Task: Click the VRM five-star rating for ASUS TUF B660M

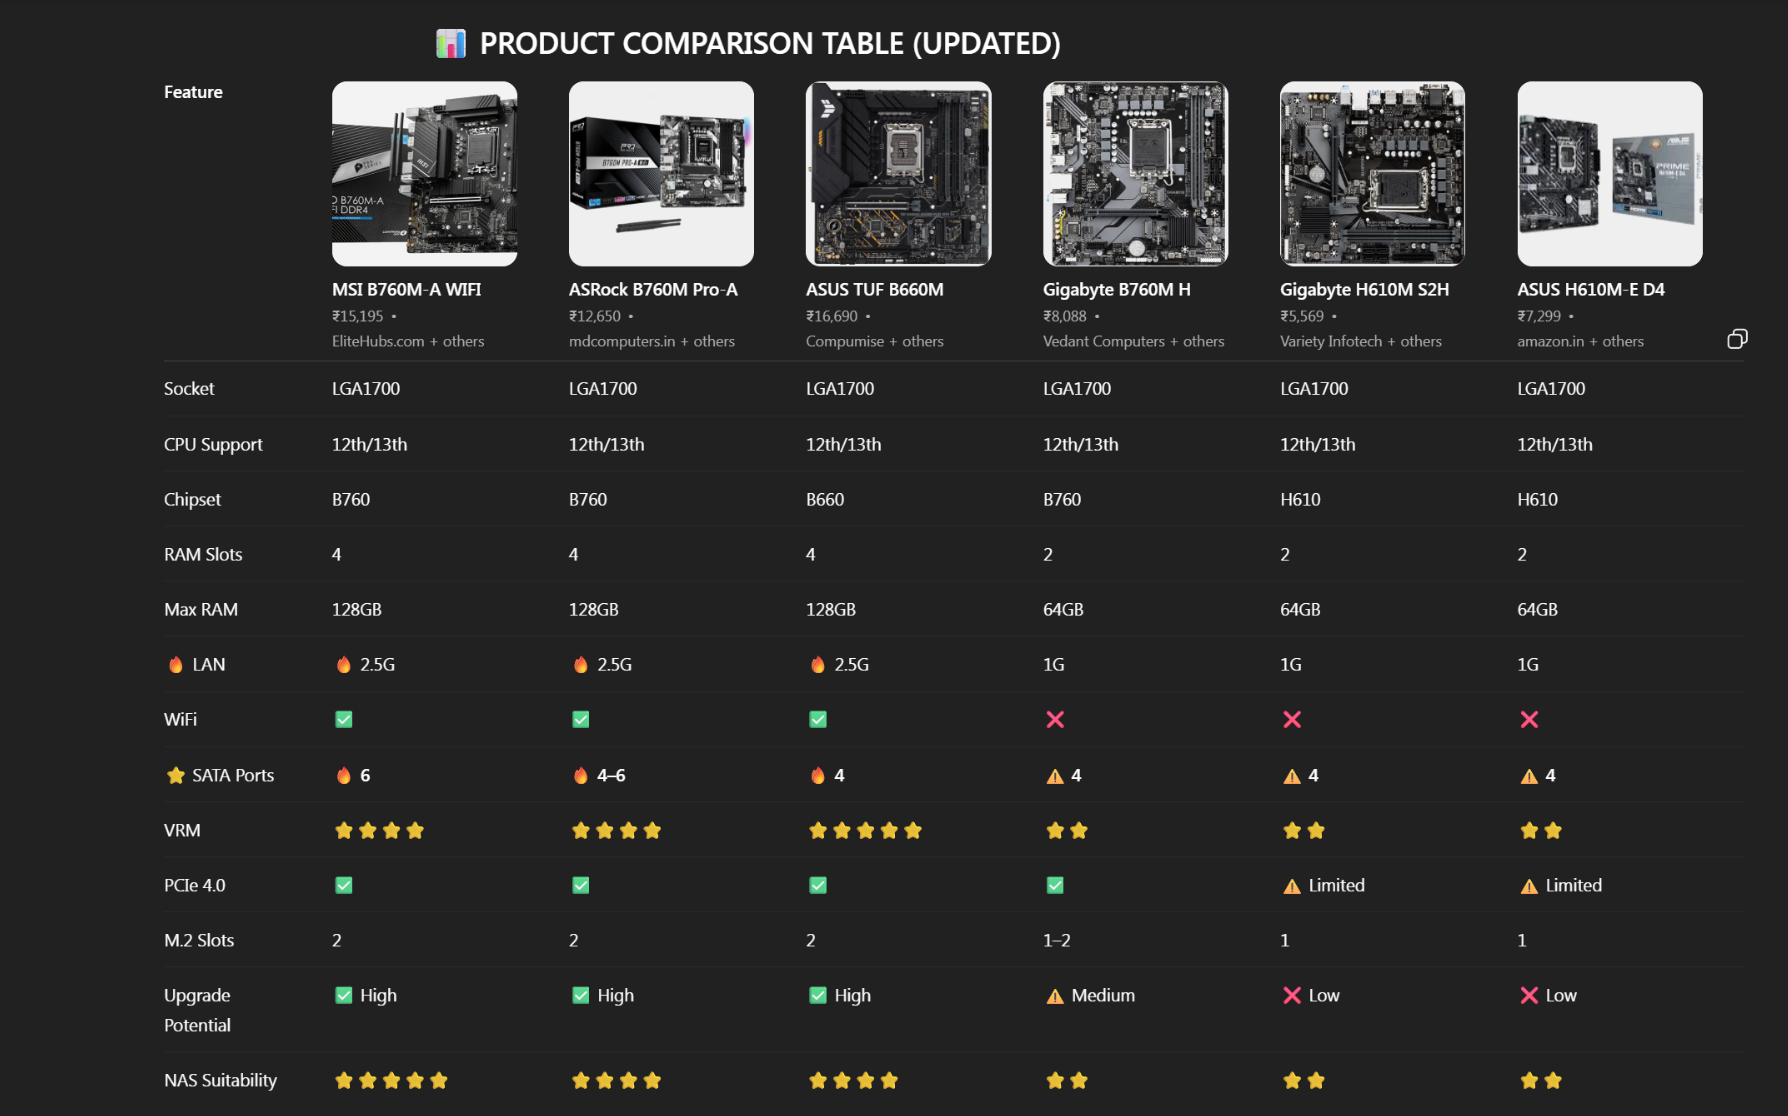Action: (865, 830)
